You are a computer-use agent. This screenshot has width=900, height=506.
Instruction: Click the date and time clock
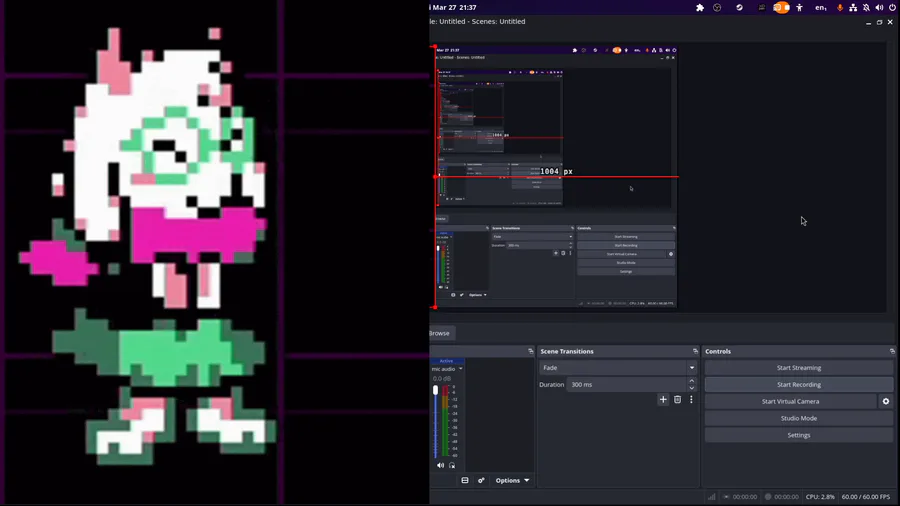click(453, 7)
